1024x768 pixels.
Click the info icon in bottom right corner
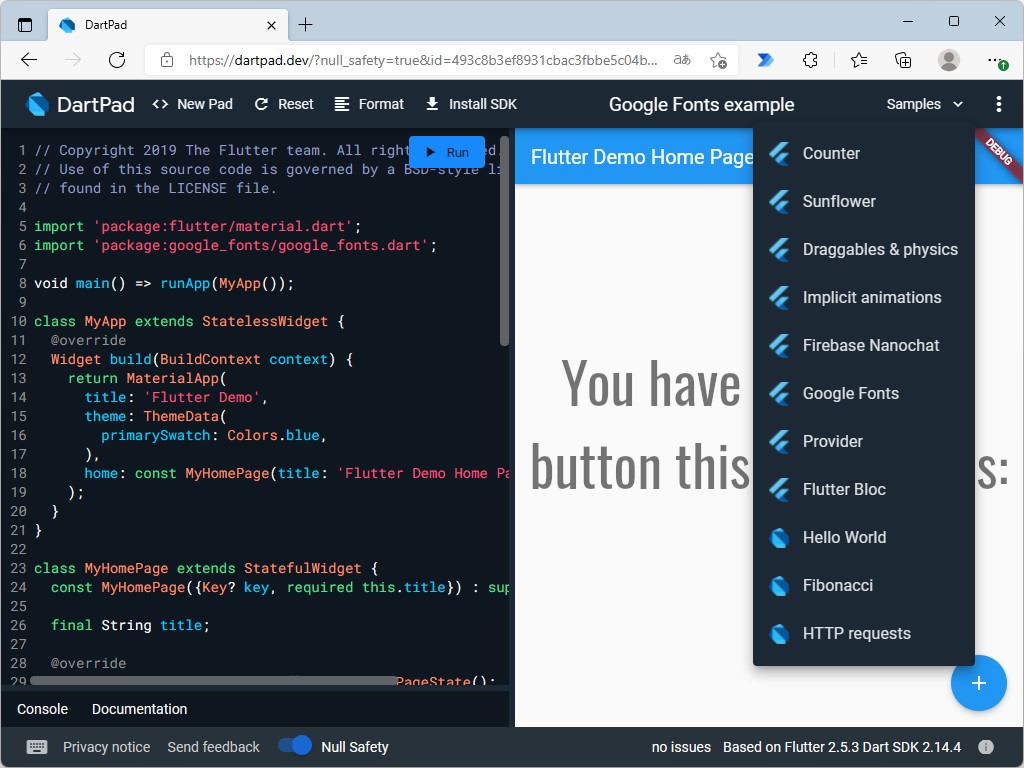pos(986,746)
